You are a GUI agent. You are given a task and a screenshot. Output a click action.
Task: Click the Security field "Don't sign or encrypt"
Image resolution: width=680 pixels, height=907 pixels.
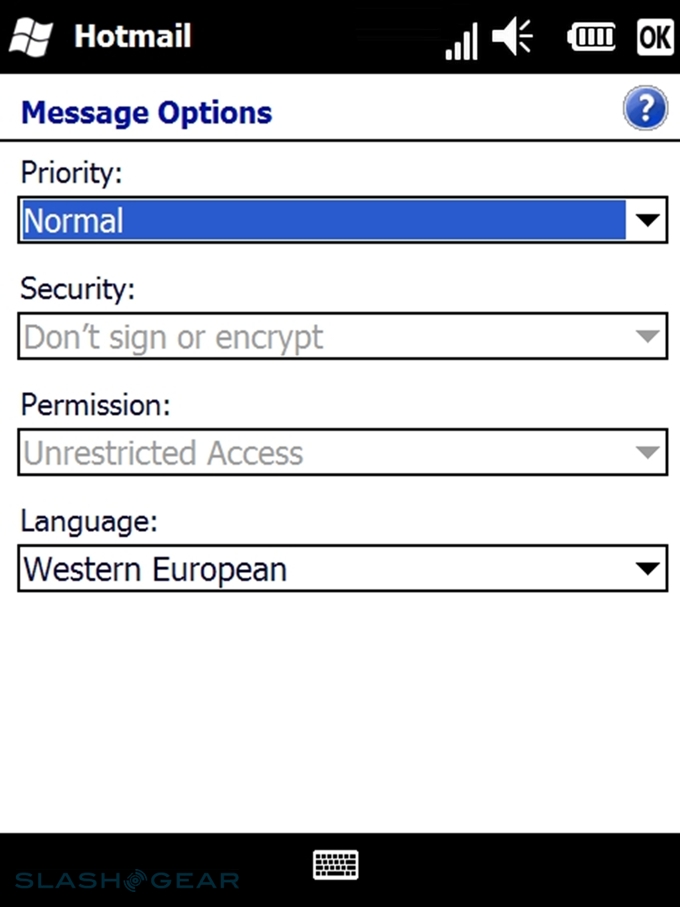pyautogui.click(x=322, y=337)
